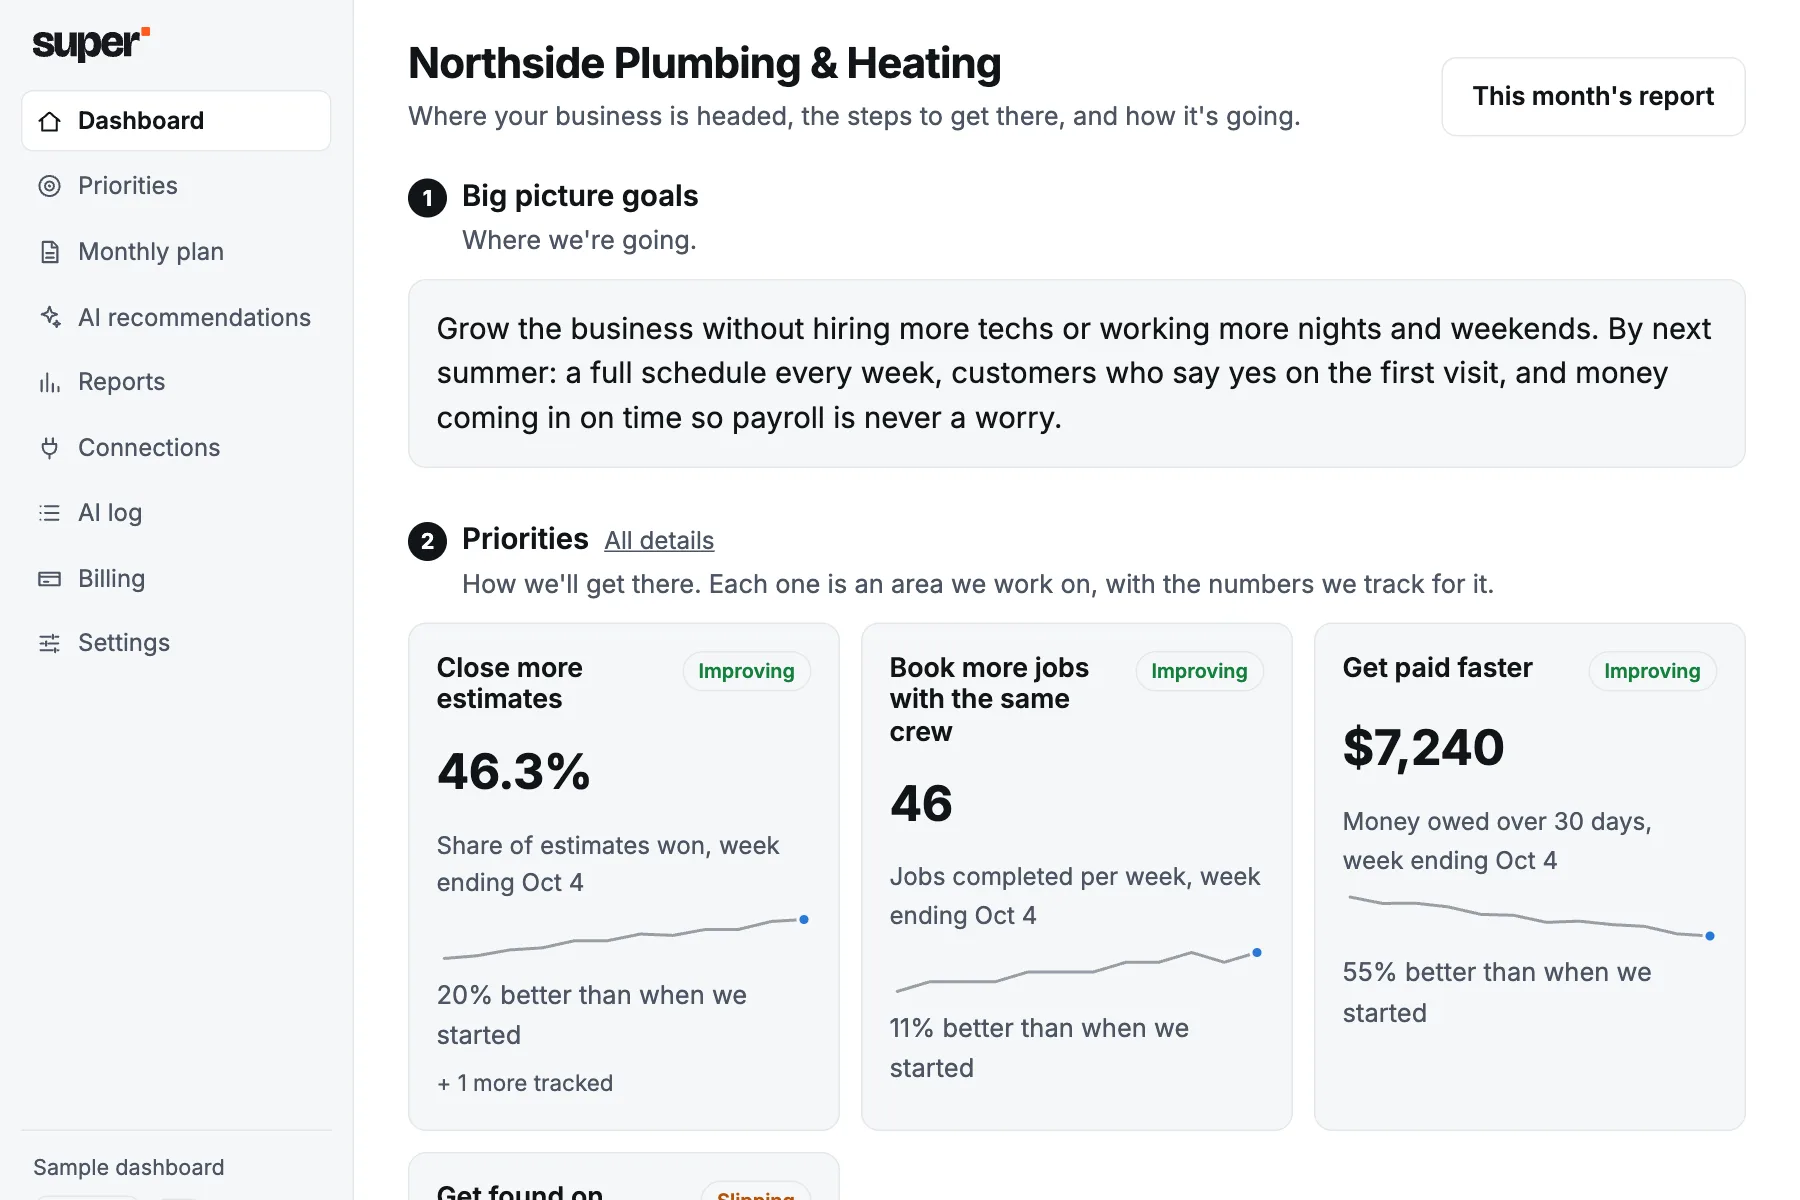
Task: Open Get paid faster card
Action: click(1529, 877)
